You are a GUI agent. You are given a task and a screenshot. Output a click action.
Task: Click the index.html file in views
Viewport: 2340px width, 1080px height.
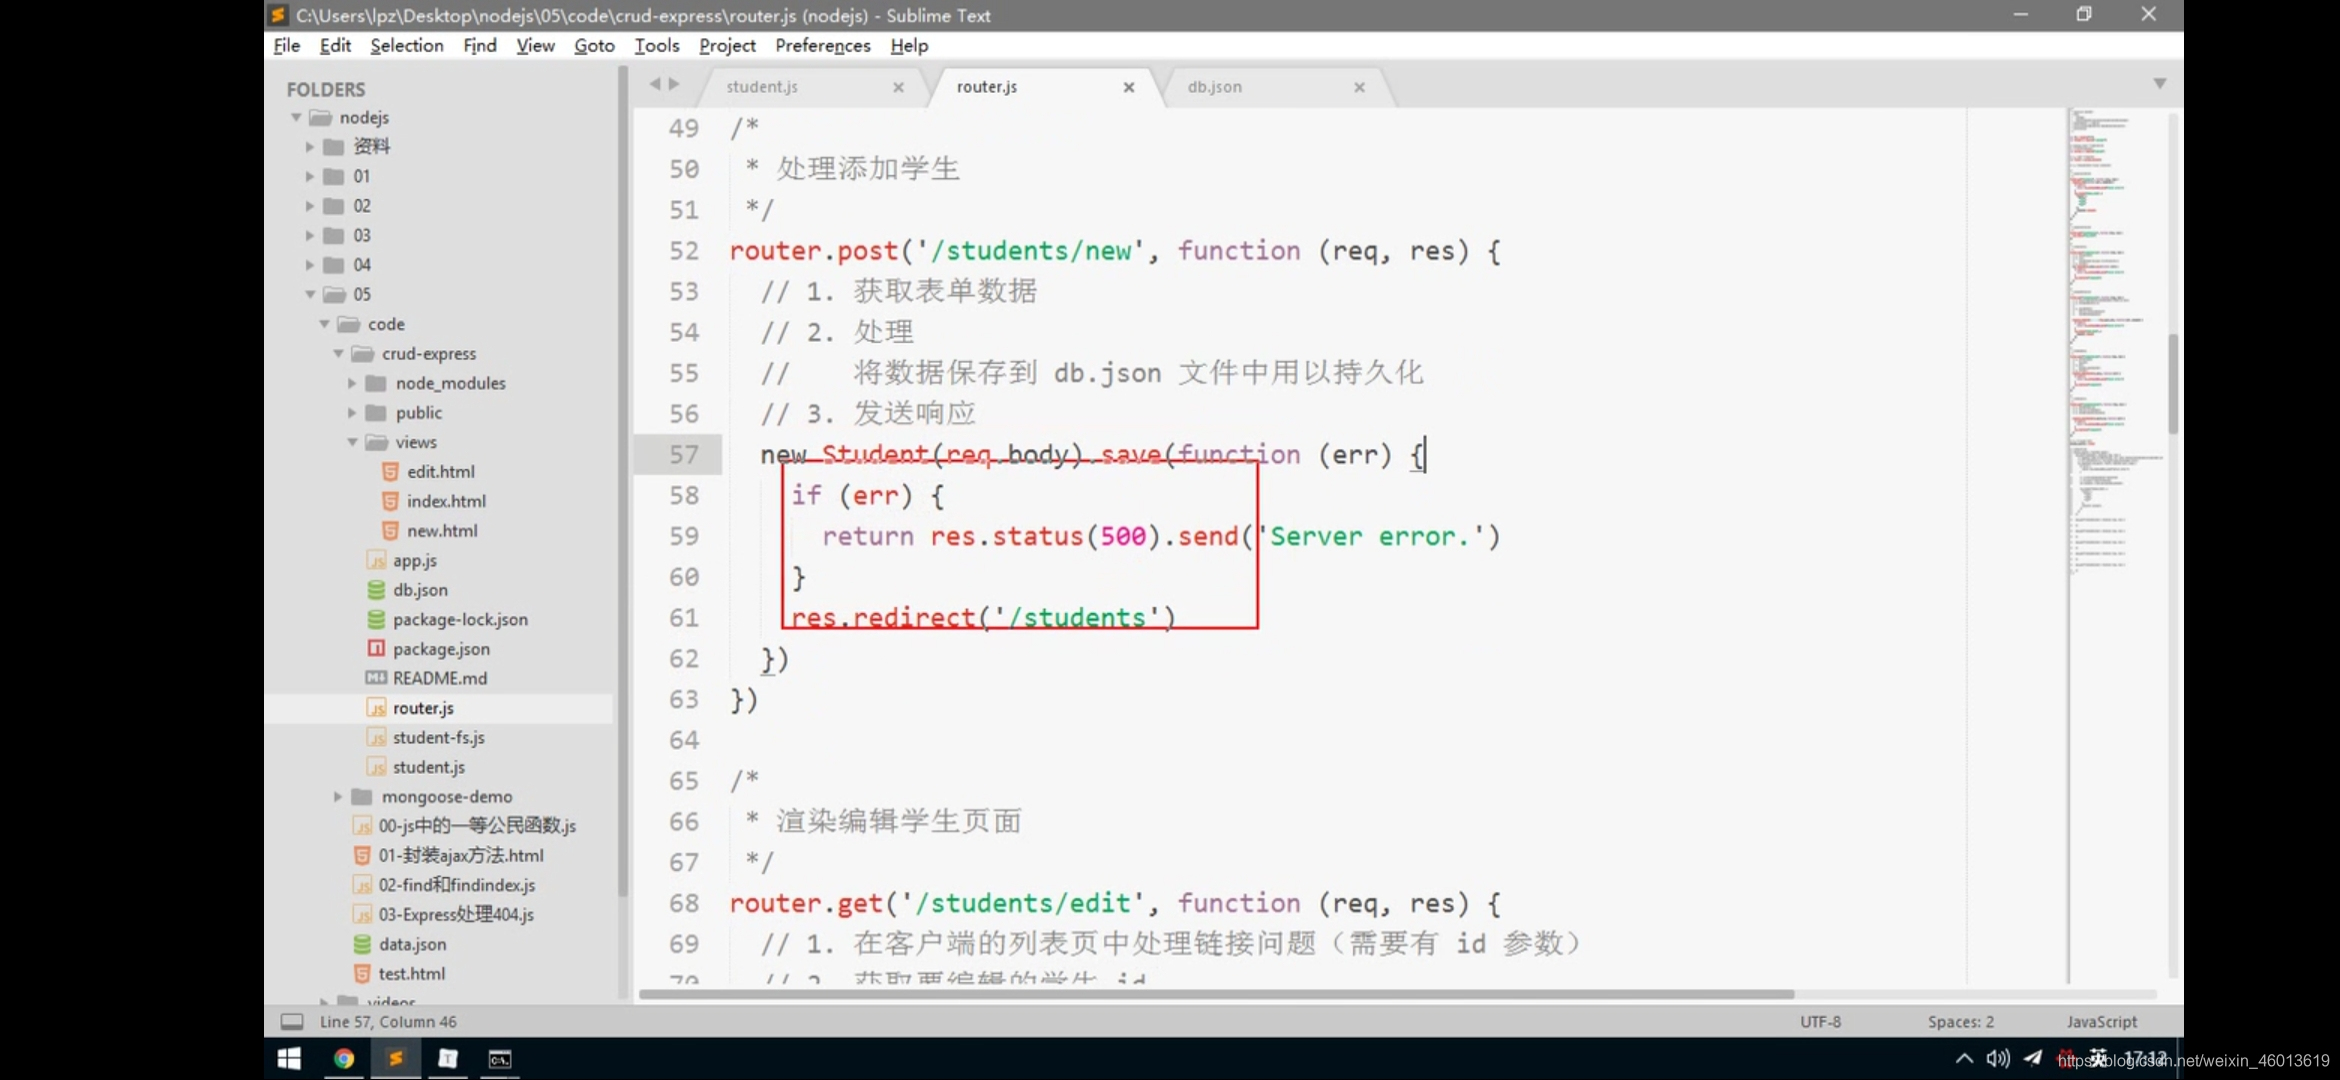tap(446, 500)
